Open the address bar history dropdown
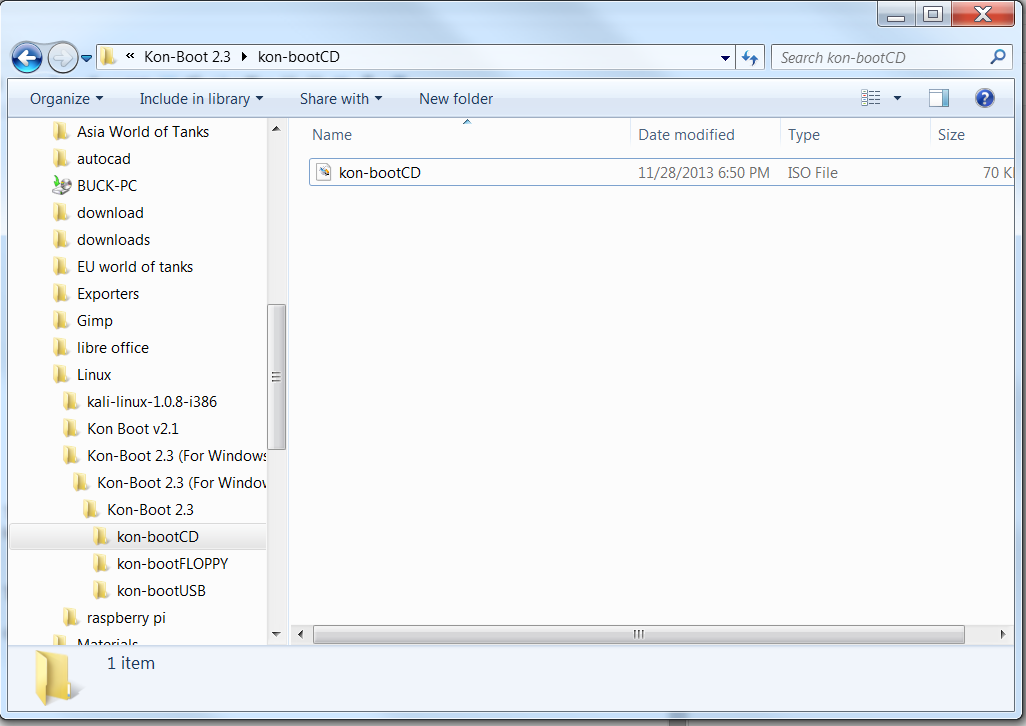This screenshot has height=726, width=1026. tap(725, 58)
